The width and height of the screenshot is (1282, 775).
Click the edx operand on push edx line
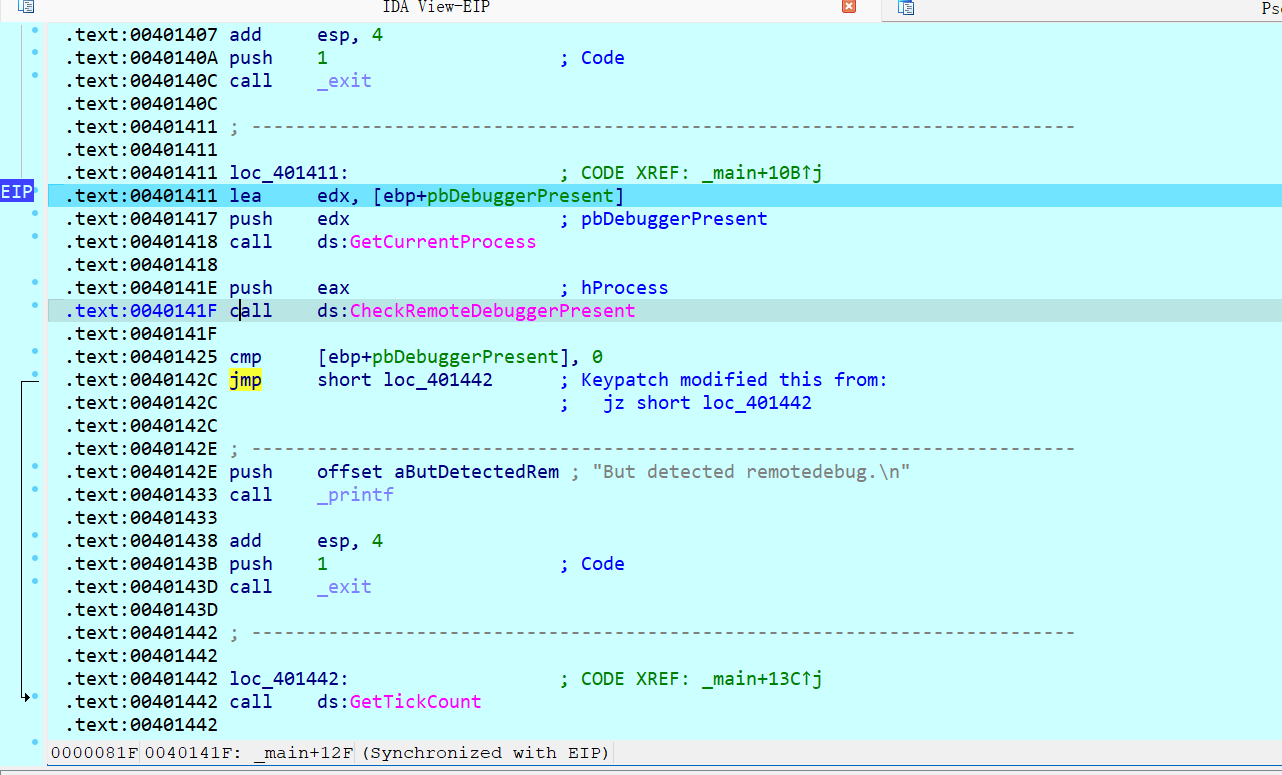(333, 219)
